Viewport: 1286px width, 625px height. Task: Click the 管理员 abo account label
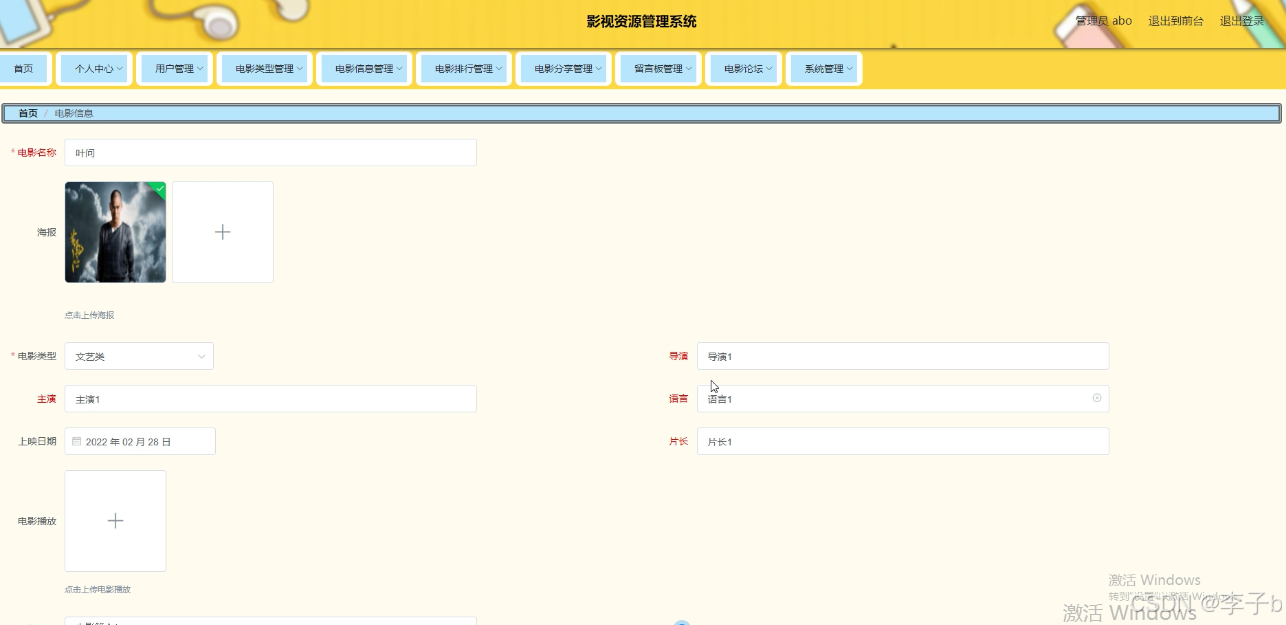[x=1103, y=21]
